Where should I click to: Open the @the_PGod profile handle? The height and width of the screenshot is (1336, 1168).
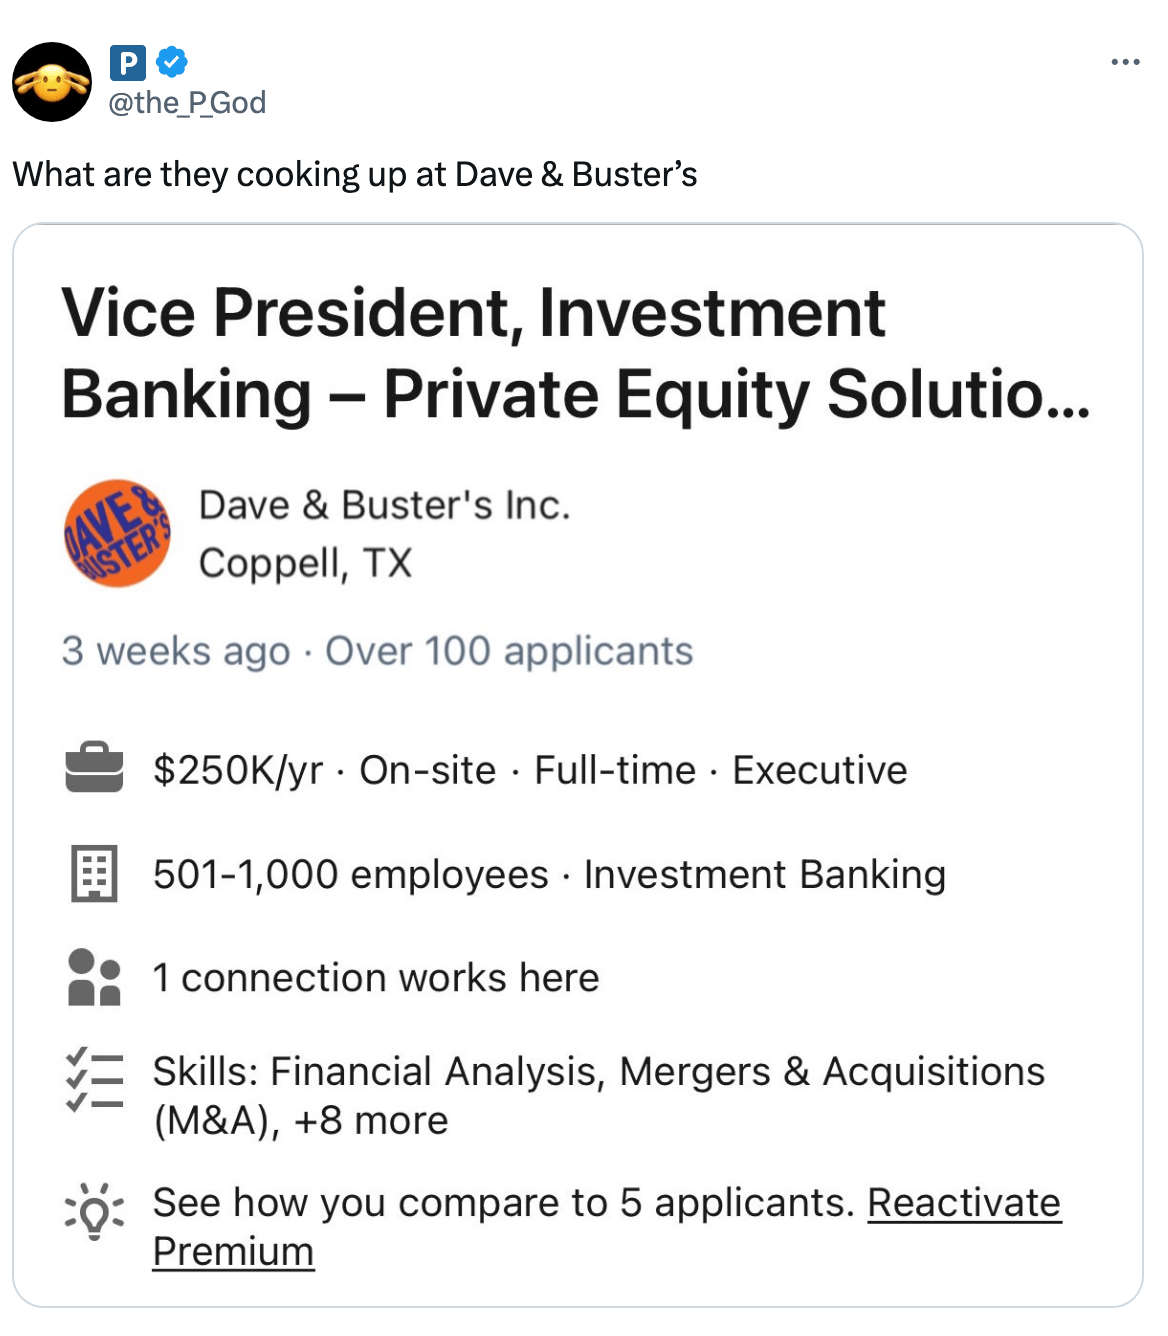(187, 103)
